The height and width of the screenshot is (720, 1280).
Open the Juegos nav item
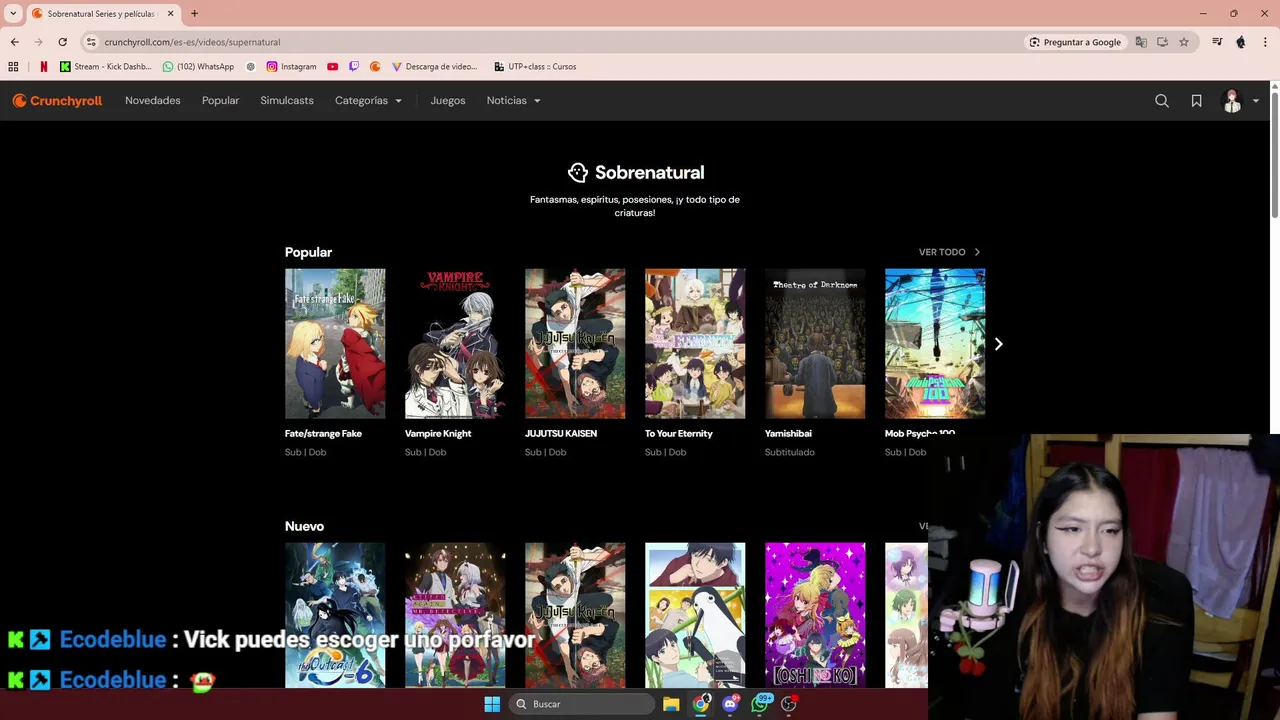(448, 101)
